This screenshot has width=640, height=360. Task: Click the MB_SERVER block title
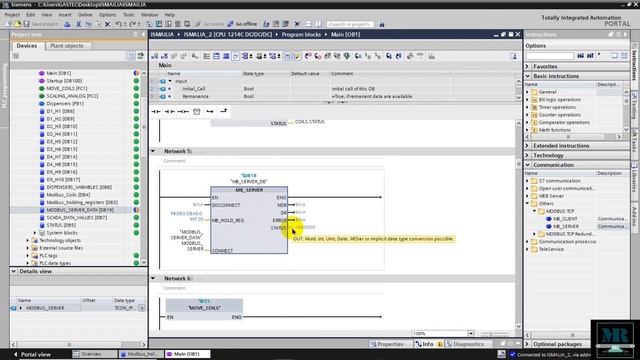point(249,190)
